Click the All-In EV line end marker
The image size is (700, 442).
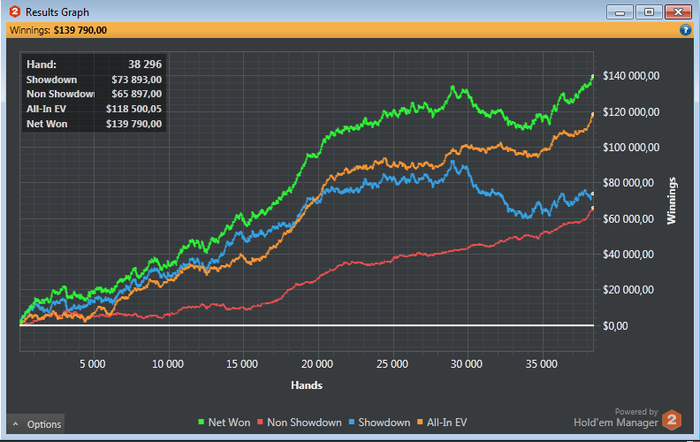593,114
